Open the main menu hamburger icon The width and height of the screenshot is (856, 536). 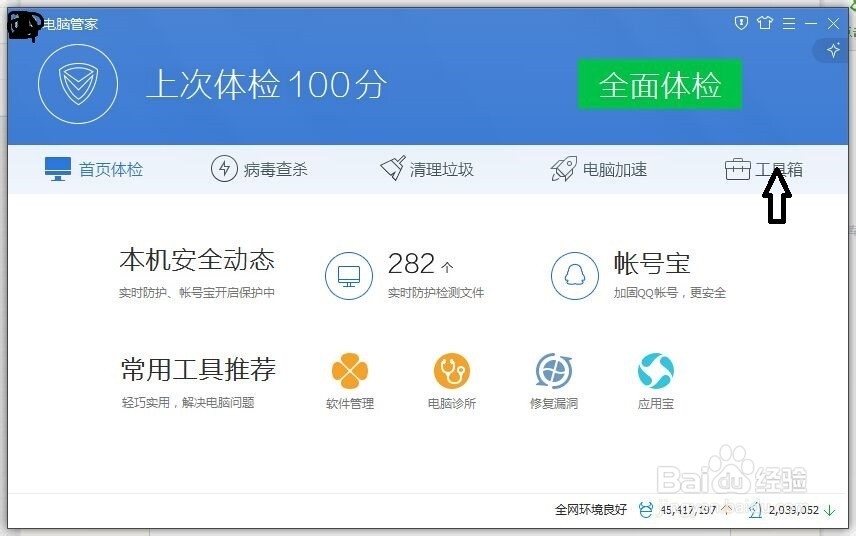click(788, 23)
